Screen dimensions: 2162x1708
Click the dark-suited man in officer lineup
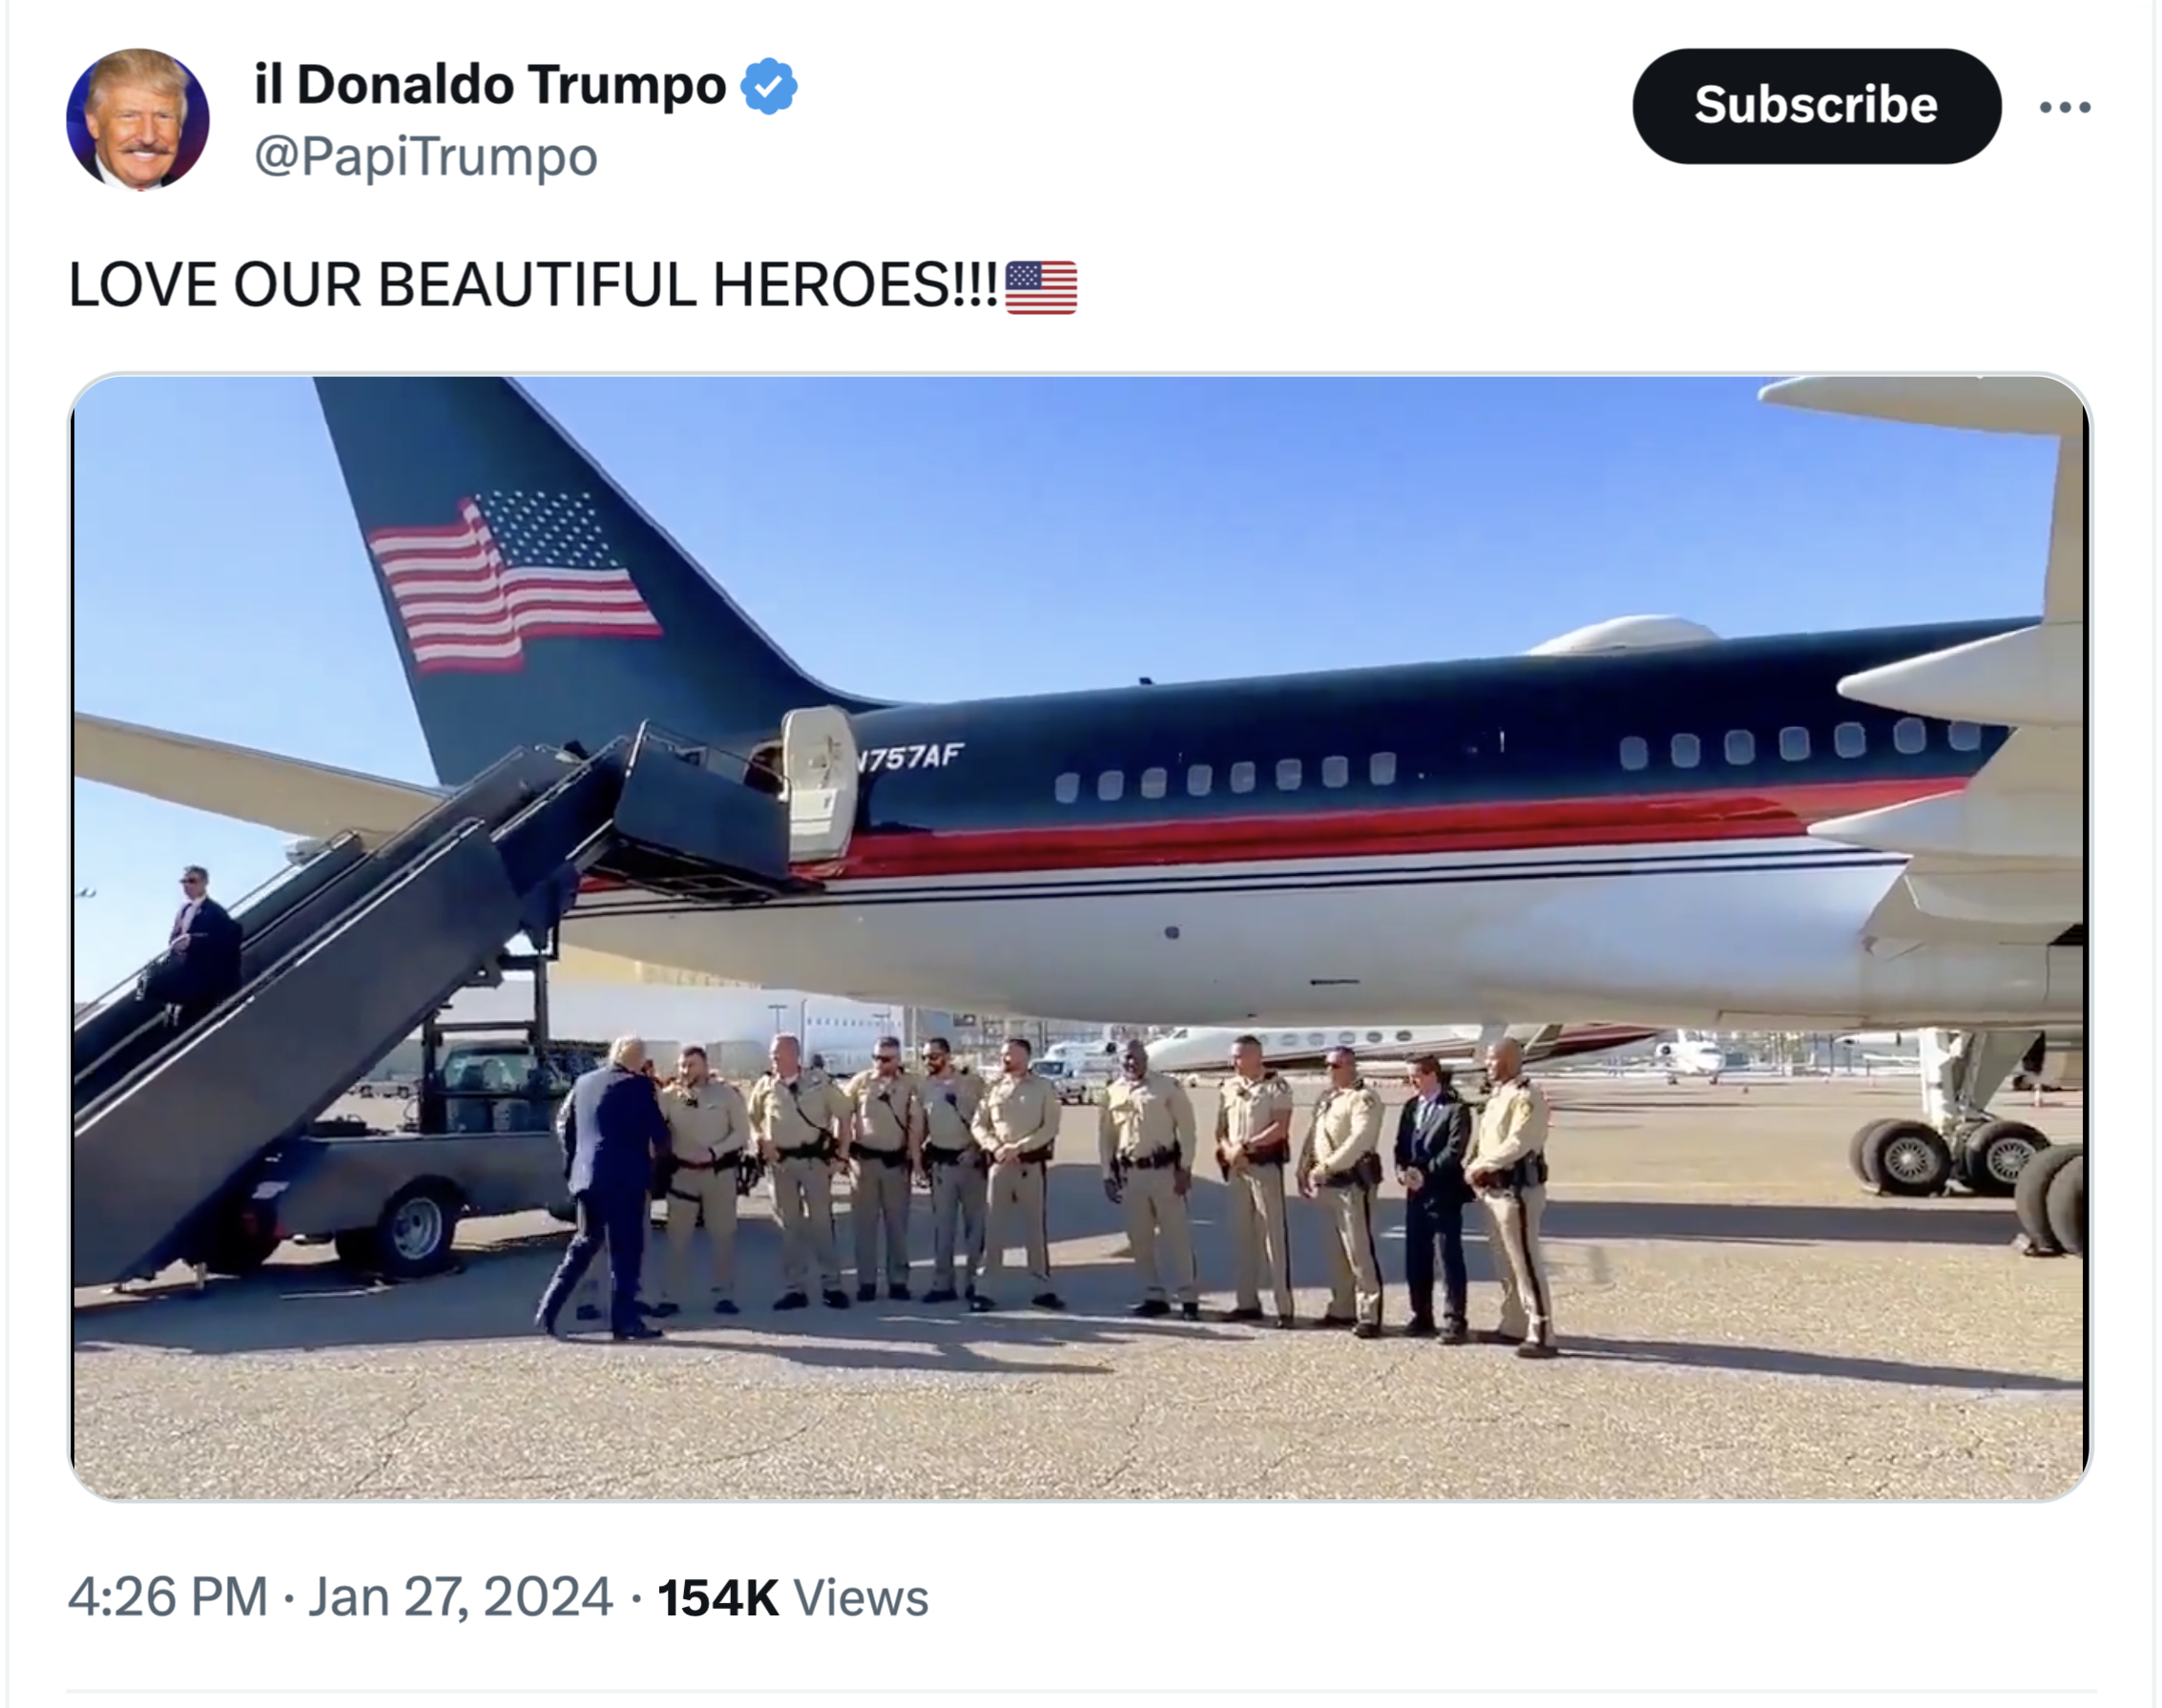(x=1432, y=1197)
